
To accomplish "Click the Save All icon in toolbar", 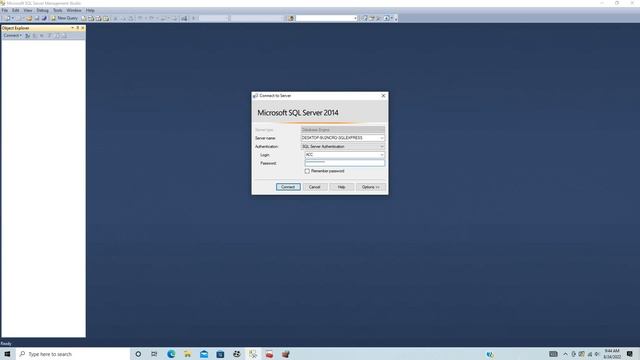I will point(44,18).
